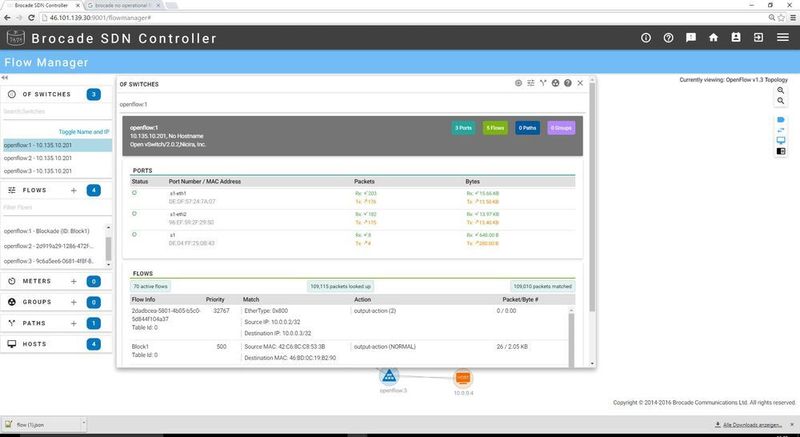Select switch openflow:1 - 10.135.10.201

[x=57, y=145]
